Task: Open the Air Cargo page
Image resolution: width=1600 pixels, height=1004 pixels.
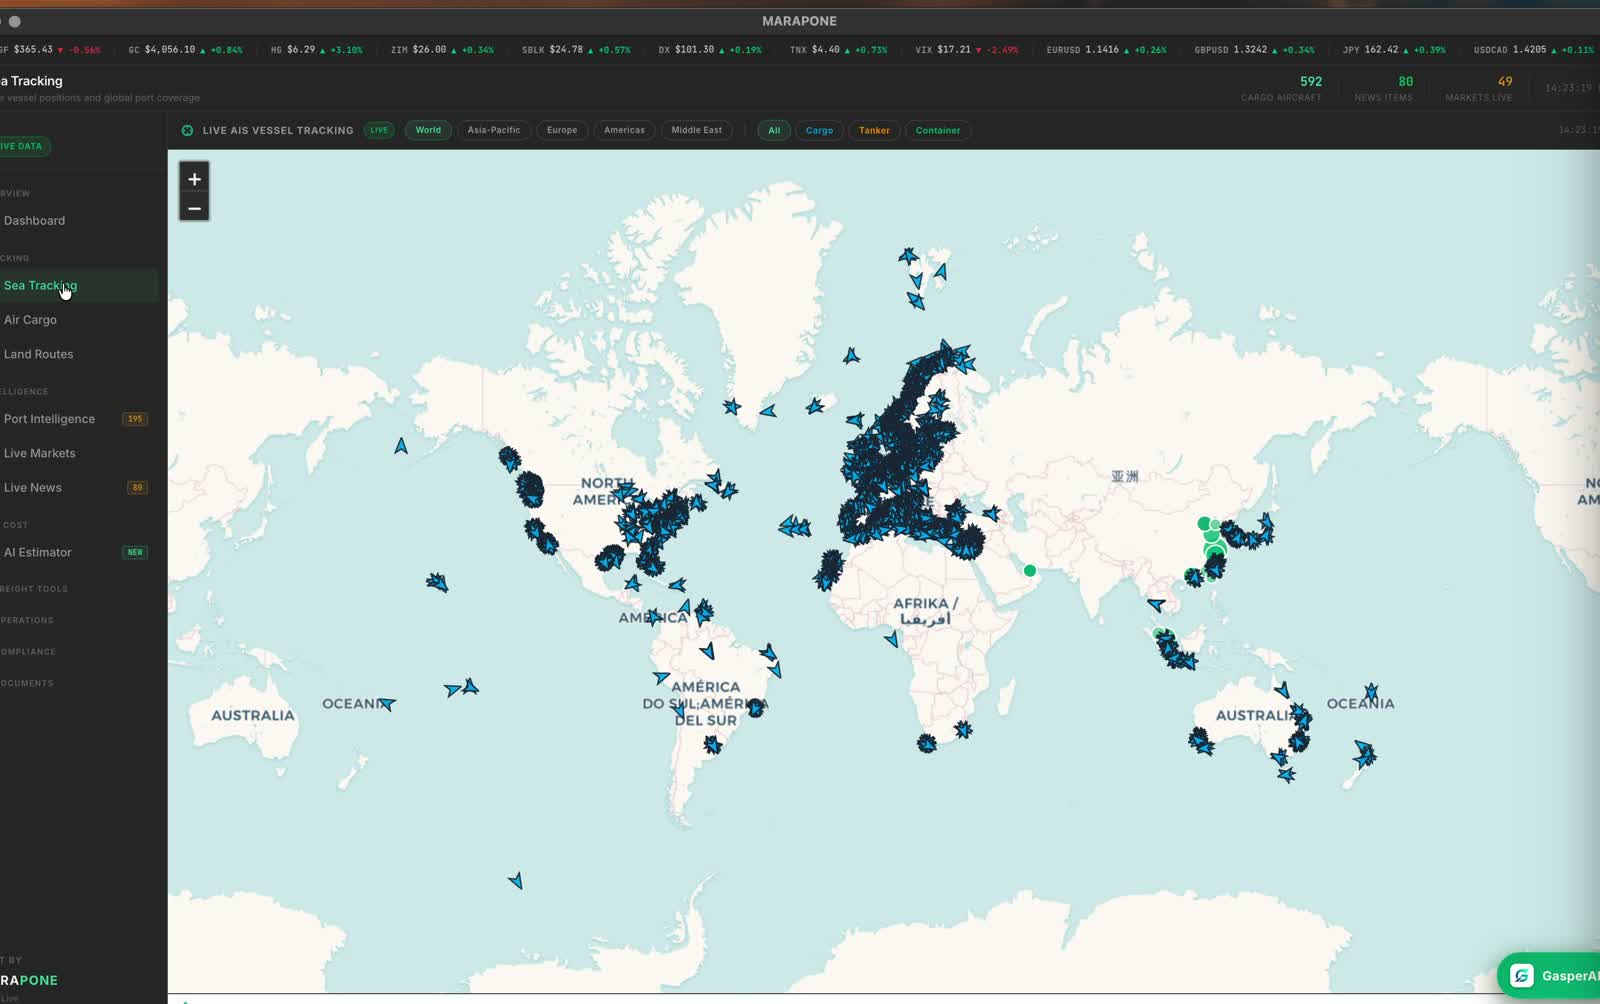Action: pyautogui.click(x=79, y=320)
